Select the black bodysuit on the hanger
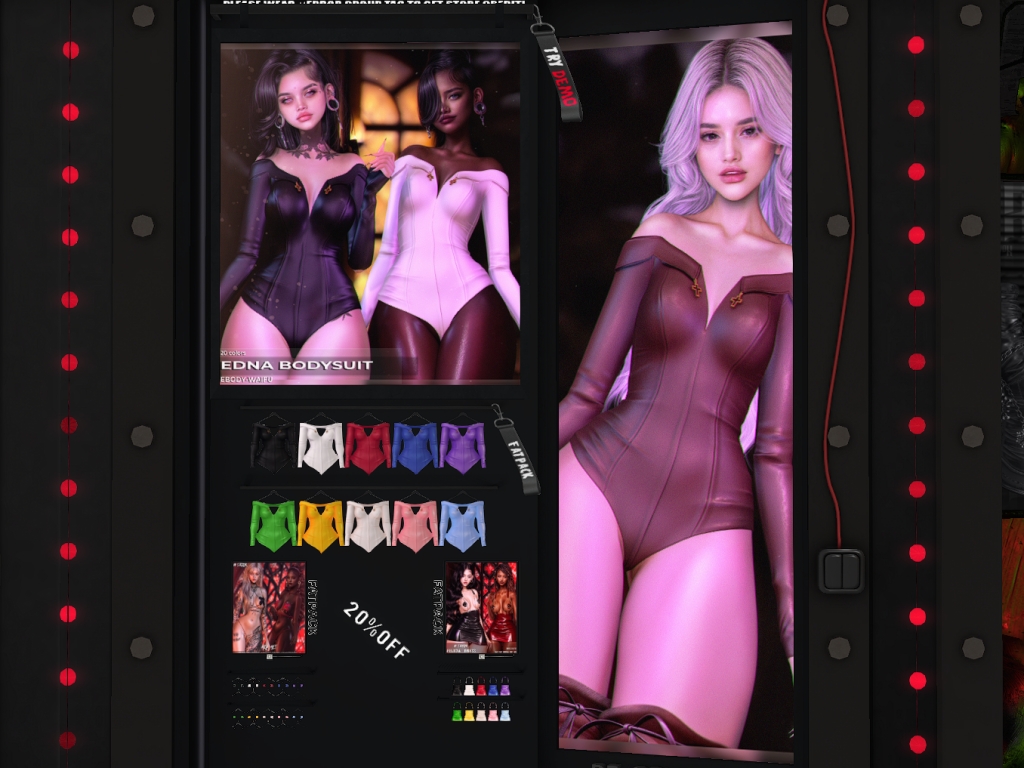Screen dimensions: 1024x768 (x=270, y=446)
